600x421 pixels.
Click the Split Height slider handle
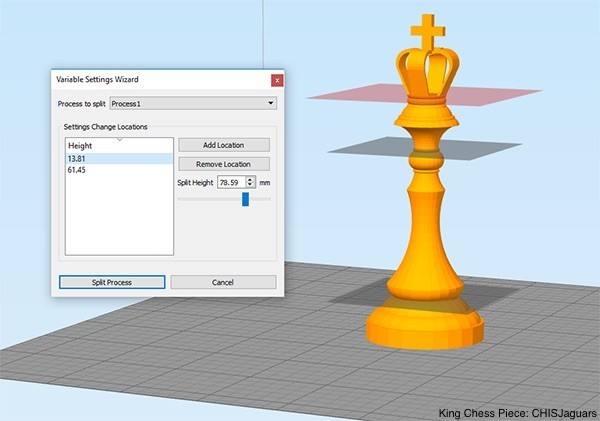pyautogui.click(x=245, y=199)
